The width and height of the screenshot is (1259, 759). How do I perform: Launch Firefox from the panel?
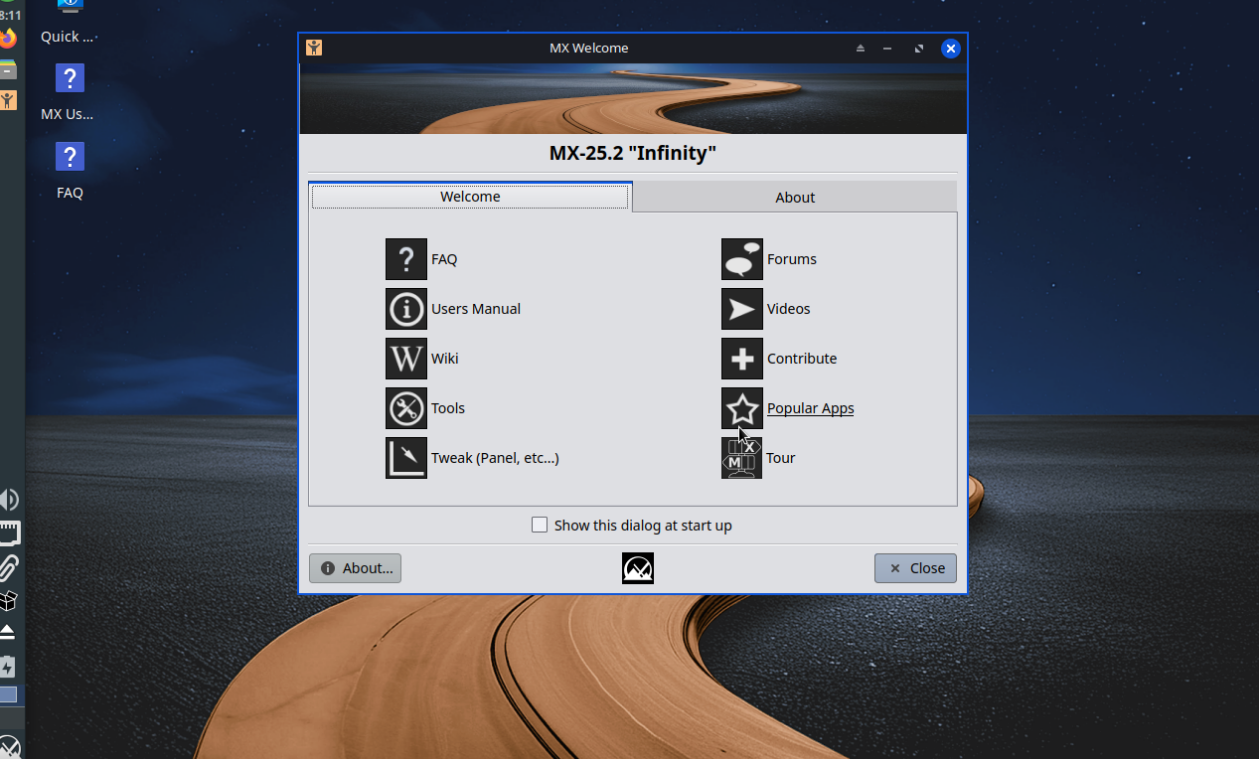coord(8,40)
